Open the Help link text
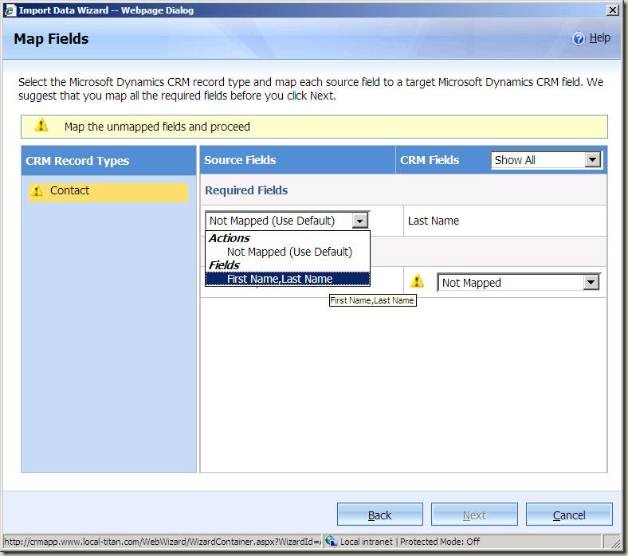Screen dimensions: 628x556 [x=599, y=39]
